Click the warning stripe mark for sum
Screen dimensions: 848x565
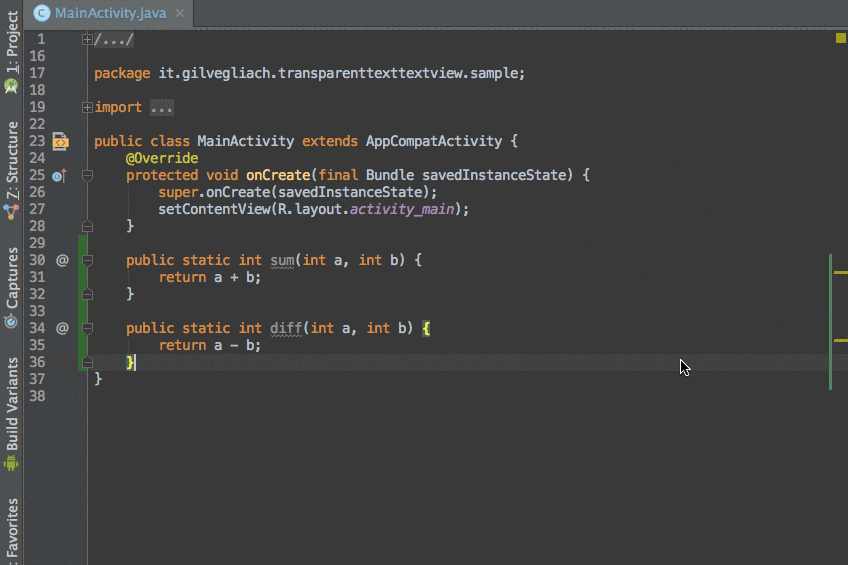[x=840, y=272]
